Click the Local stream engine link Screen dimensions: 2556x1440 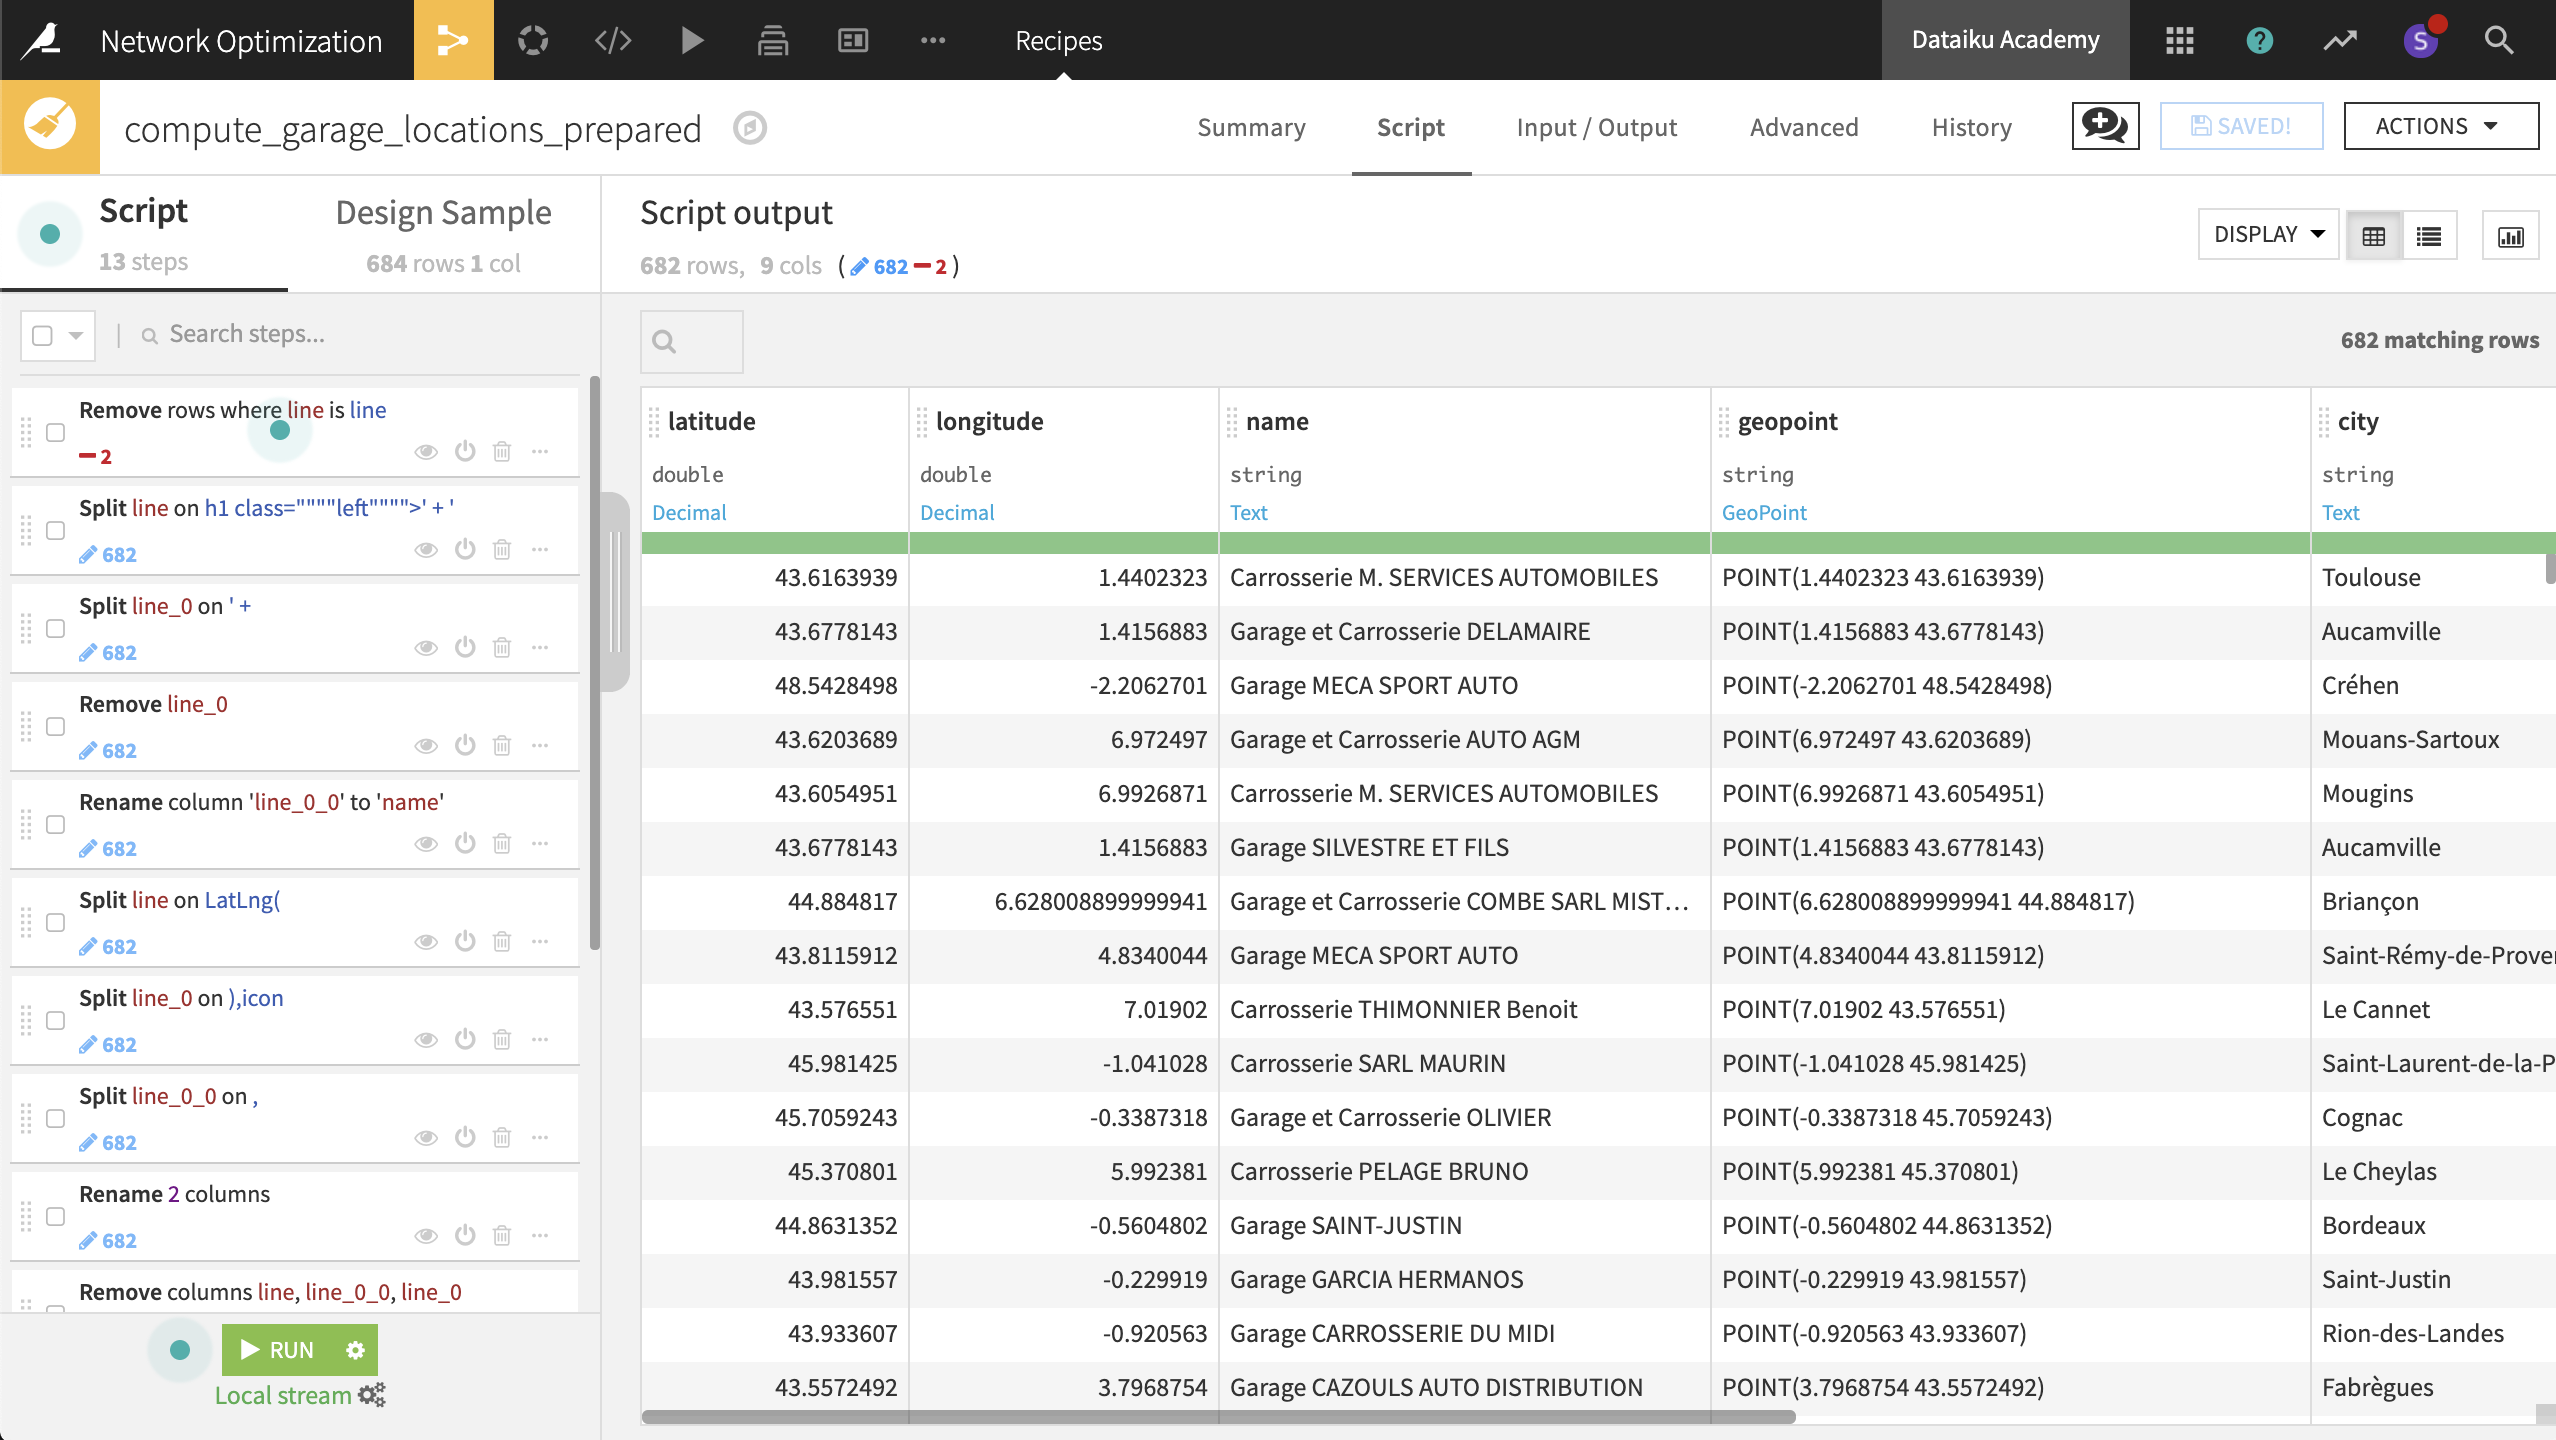click(x=284, y=1395)
